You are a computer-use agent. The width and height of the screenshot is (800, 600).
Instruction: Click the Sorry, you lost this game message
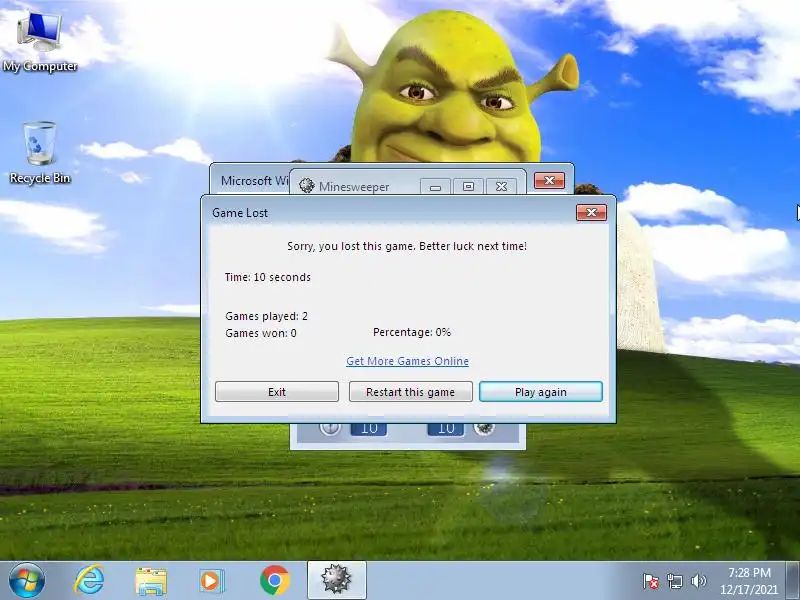pyautogui.click(x=407, y=246)
